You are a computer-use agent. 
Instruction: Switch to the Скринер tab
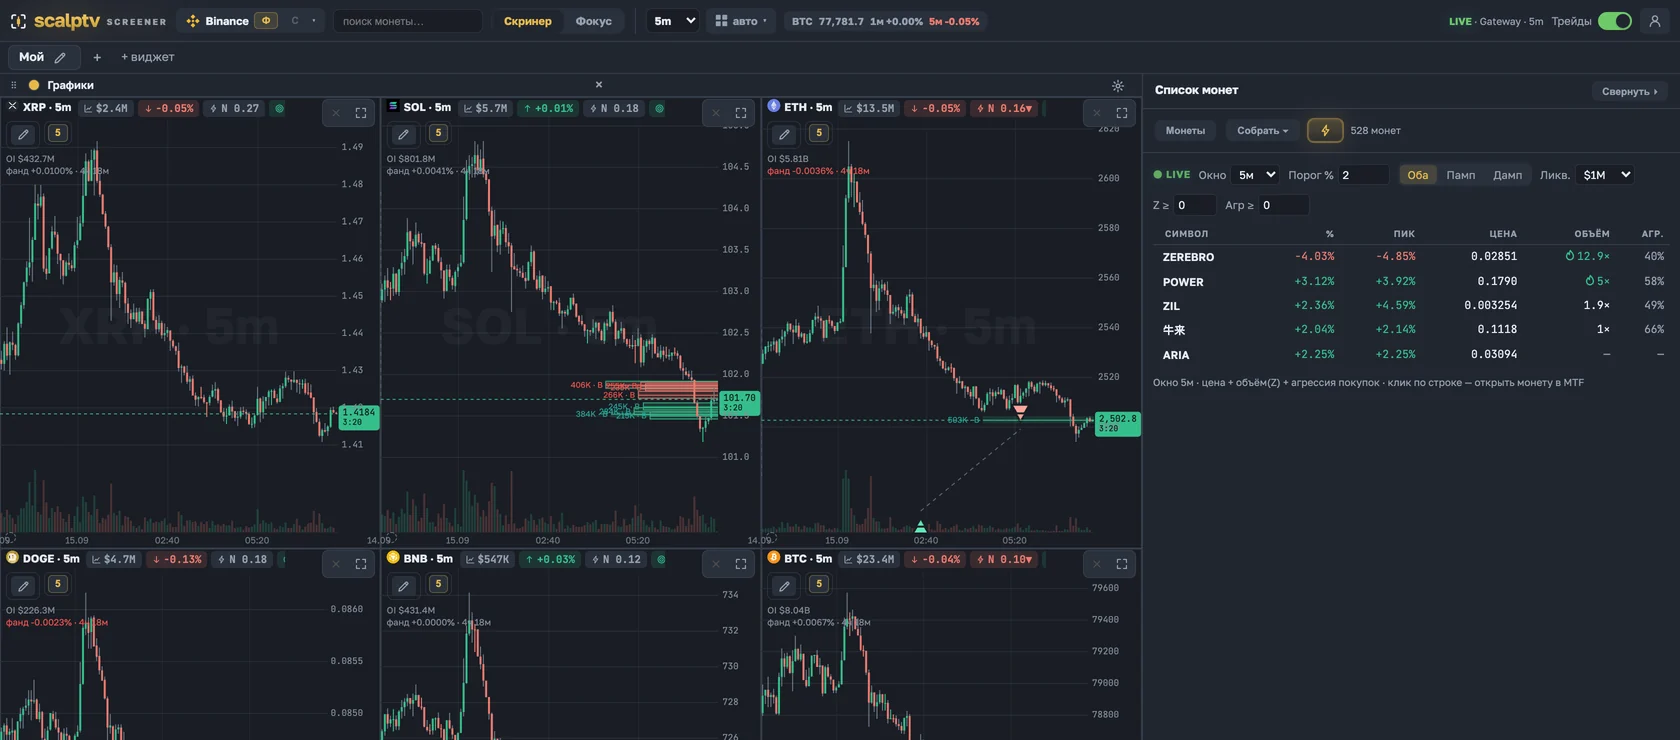pos(527,21)
